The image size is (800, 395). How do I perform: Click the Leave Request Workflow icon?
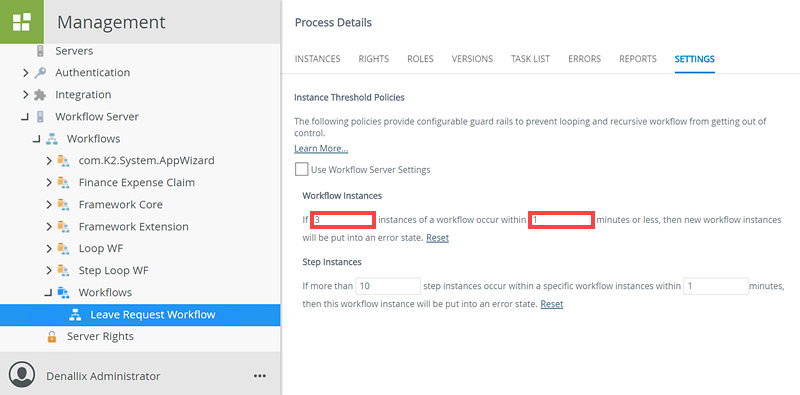(x=75, y=315)
